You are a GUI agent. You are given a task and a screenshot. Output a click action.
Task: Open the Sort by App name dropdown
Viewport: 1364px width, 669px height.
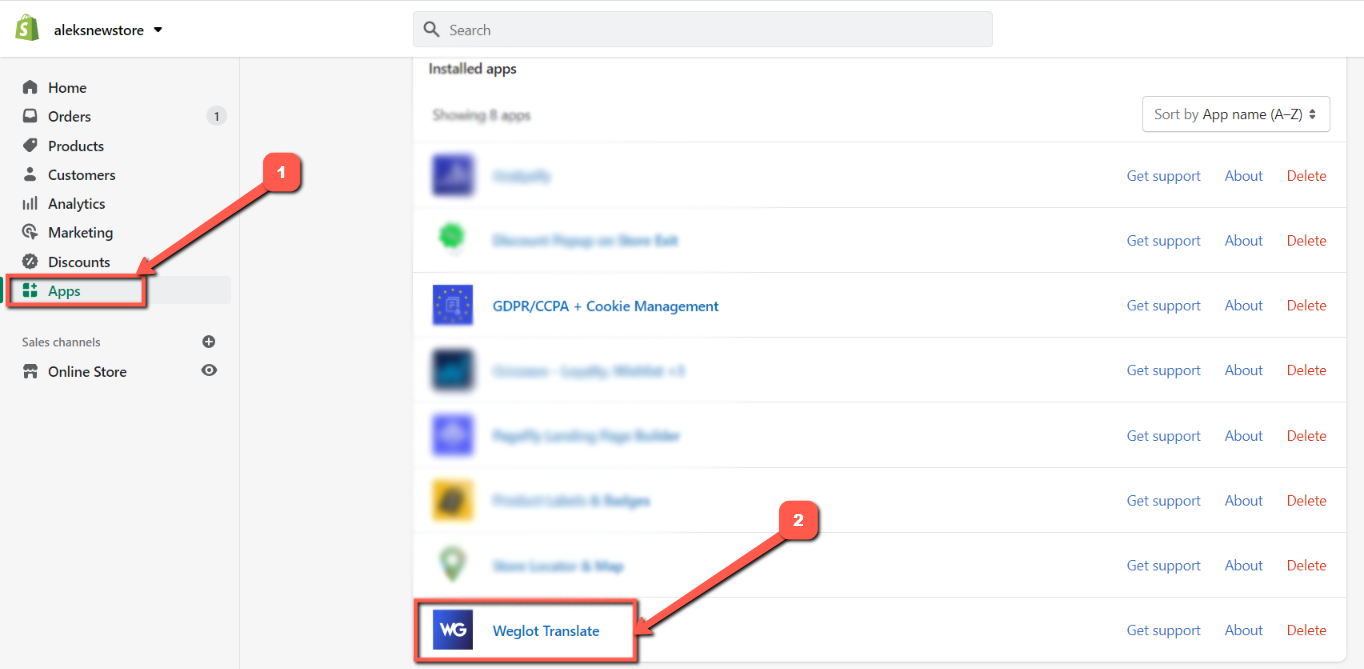tap(1236, 114)
